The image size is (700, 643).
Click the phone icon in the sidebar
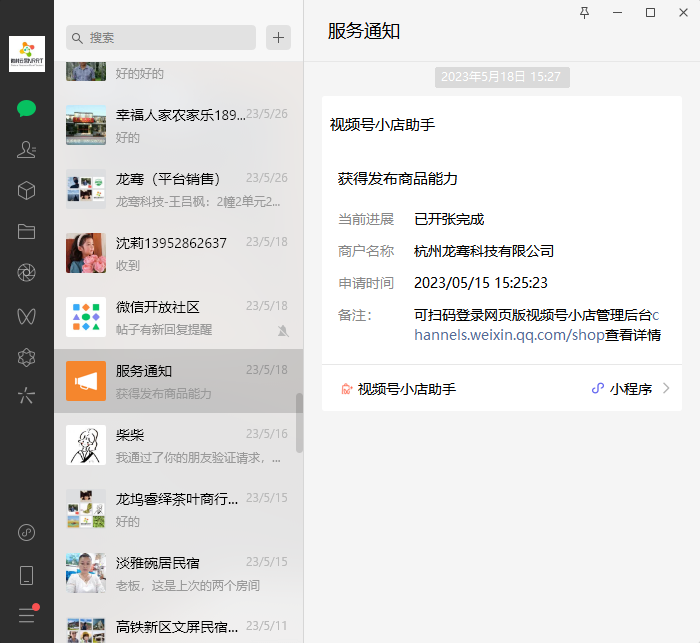point(26,575)
